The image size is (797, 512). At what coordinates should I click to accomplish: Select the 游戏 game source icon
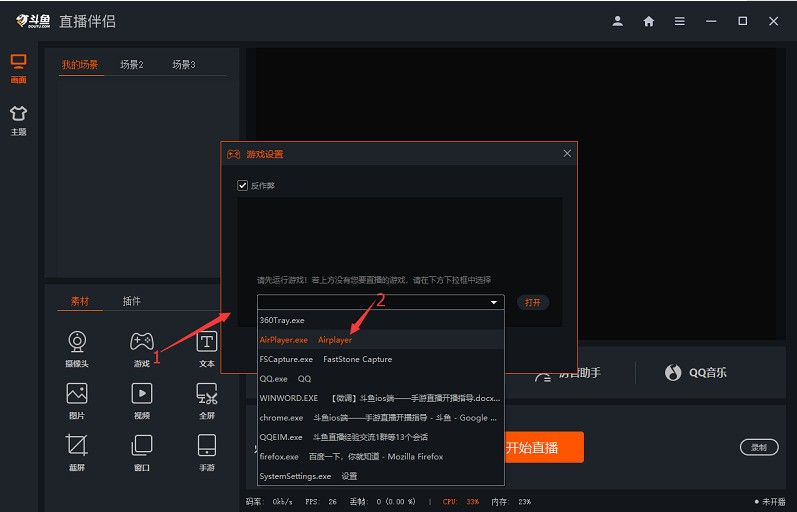tap(142, 343)
